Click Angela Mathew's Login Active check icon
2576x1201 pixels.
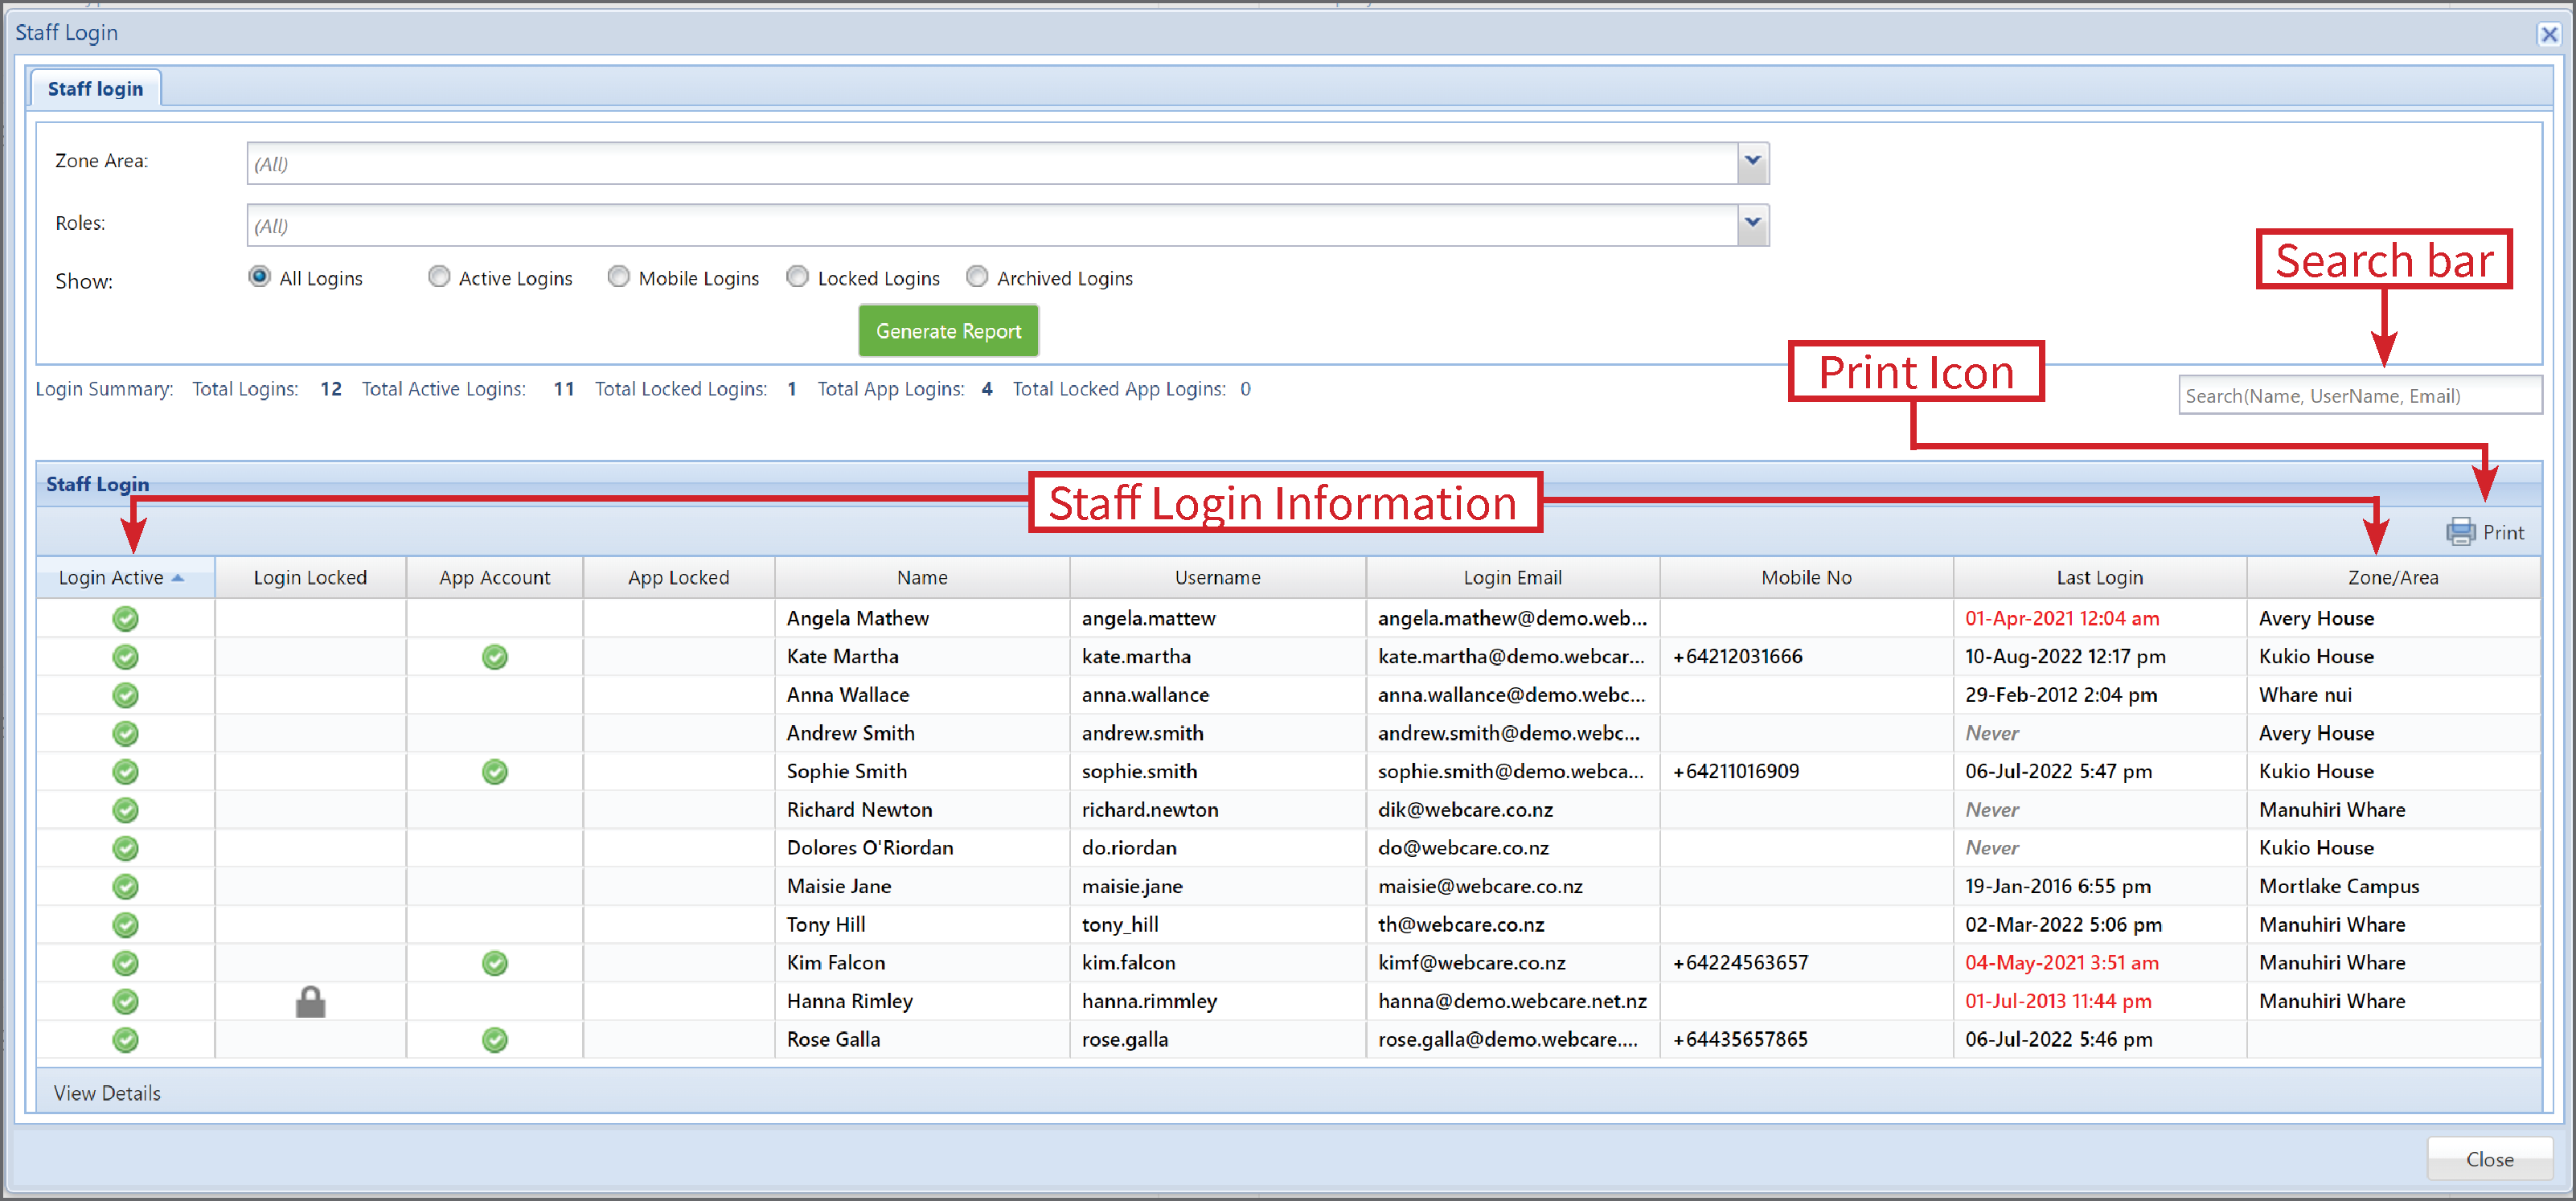pos(125,618)
